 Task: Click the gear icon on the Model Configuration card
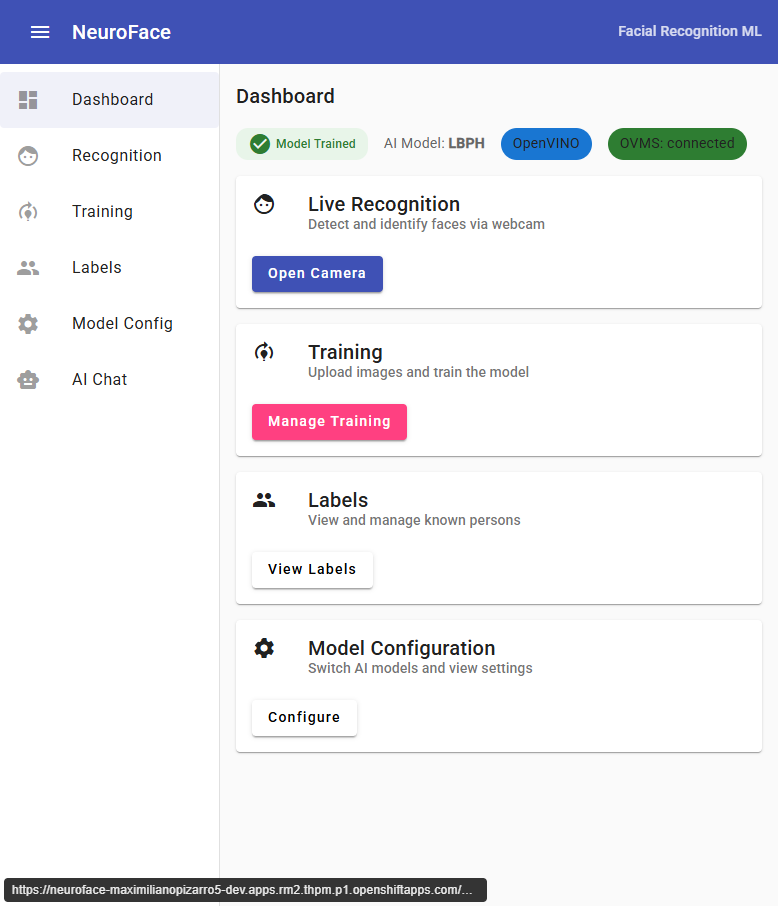[x=264, y=647]
